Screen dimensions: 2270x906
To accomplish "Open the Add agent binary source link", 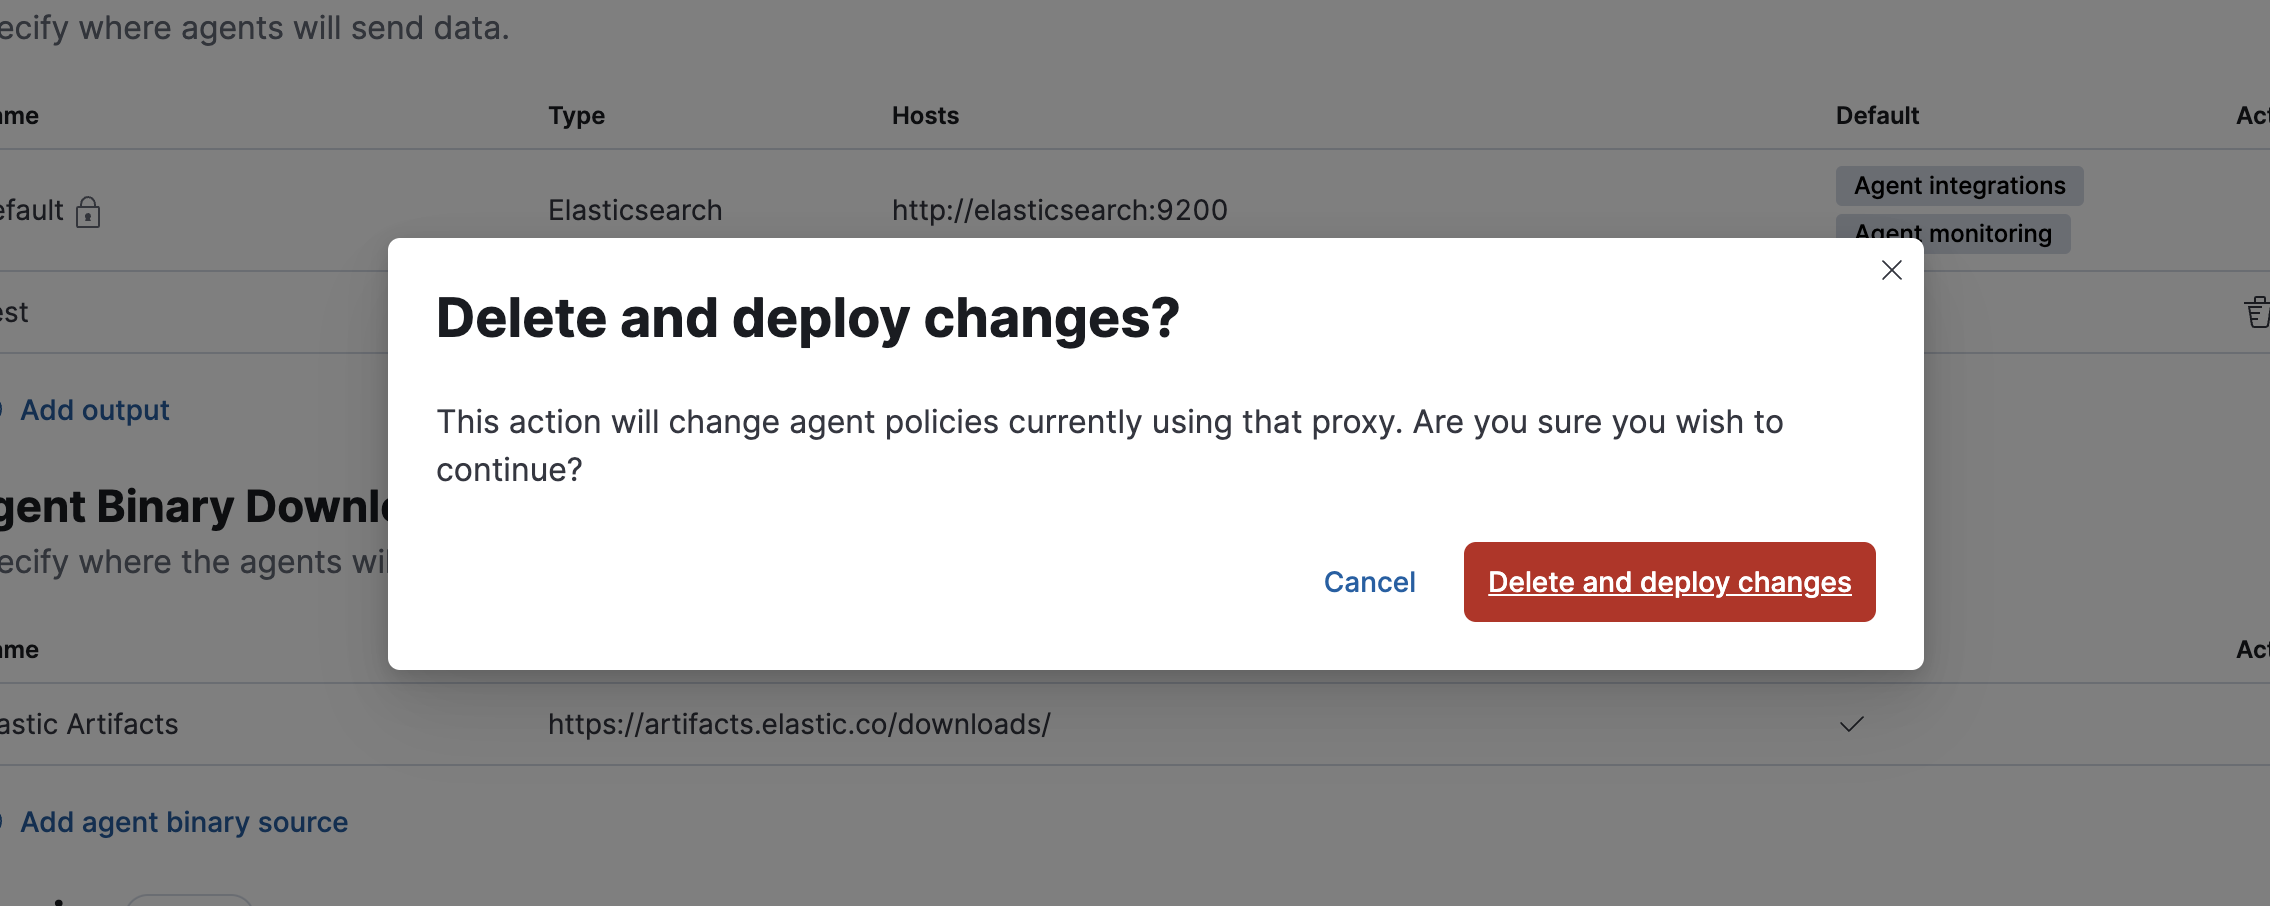I will [x=186, y=822].
